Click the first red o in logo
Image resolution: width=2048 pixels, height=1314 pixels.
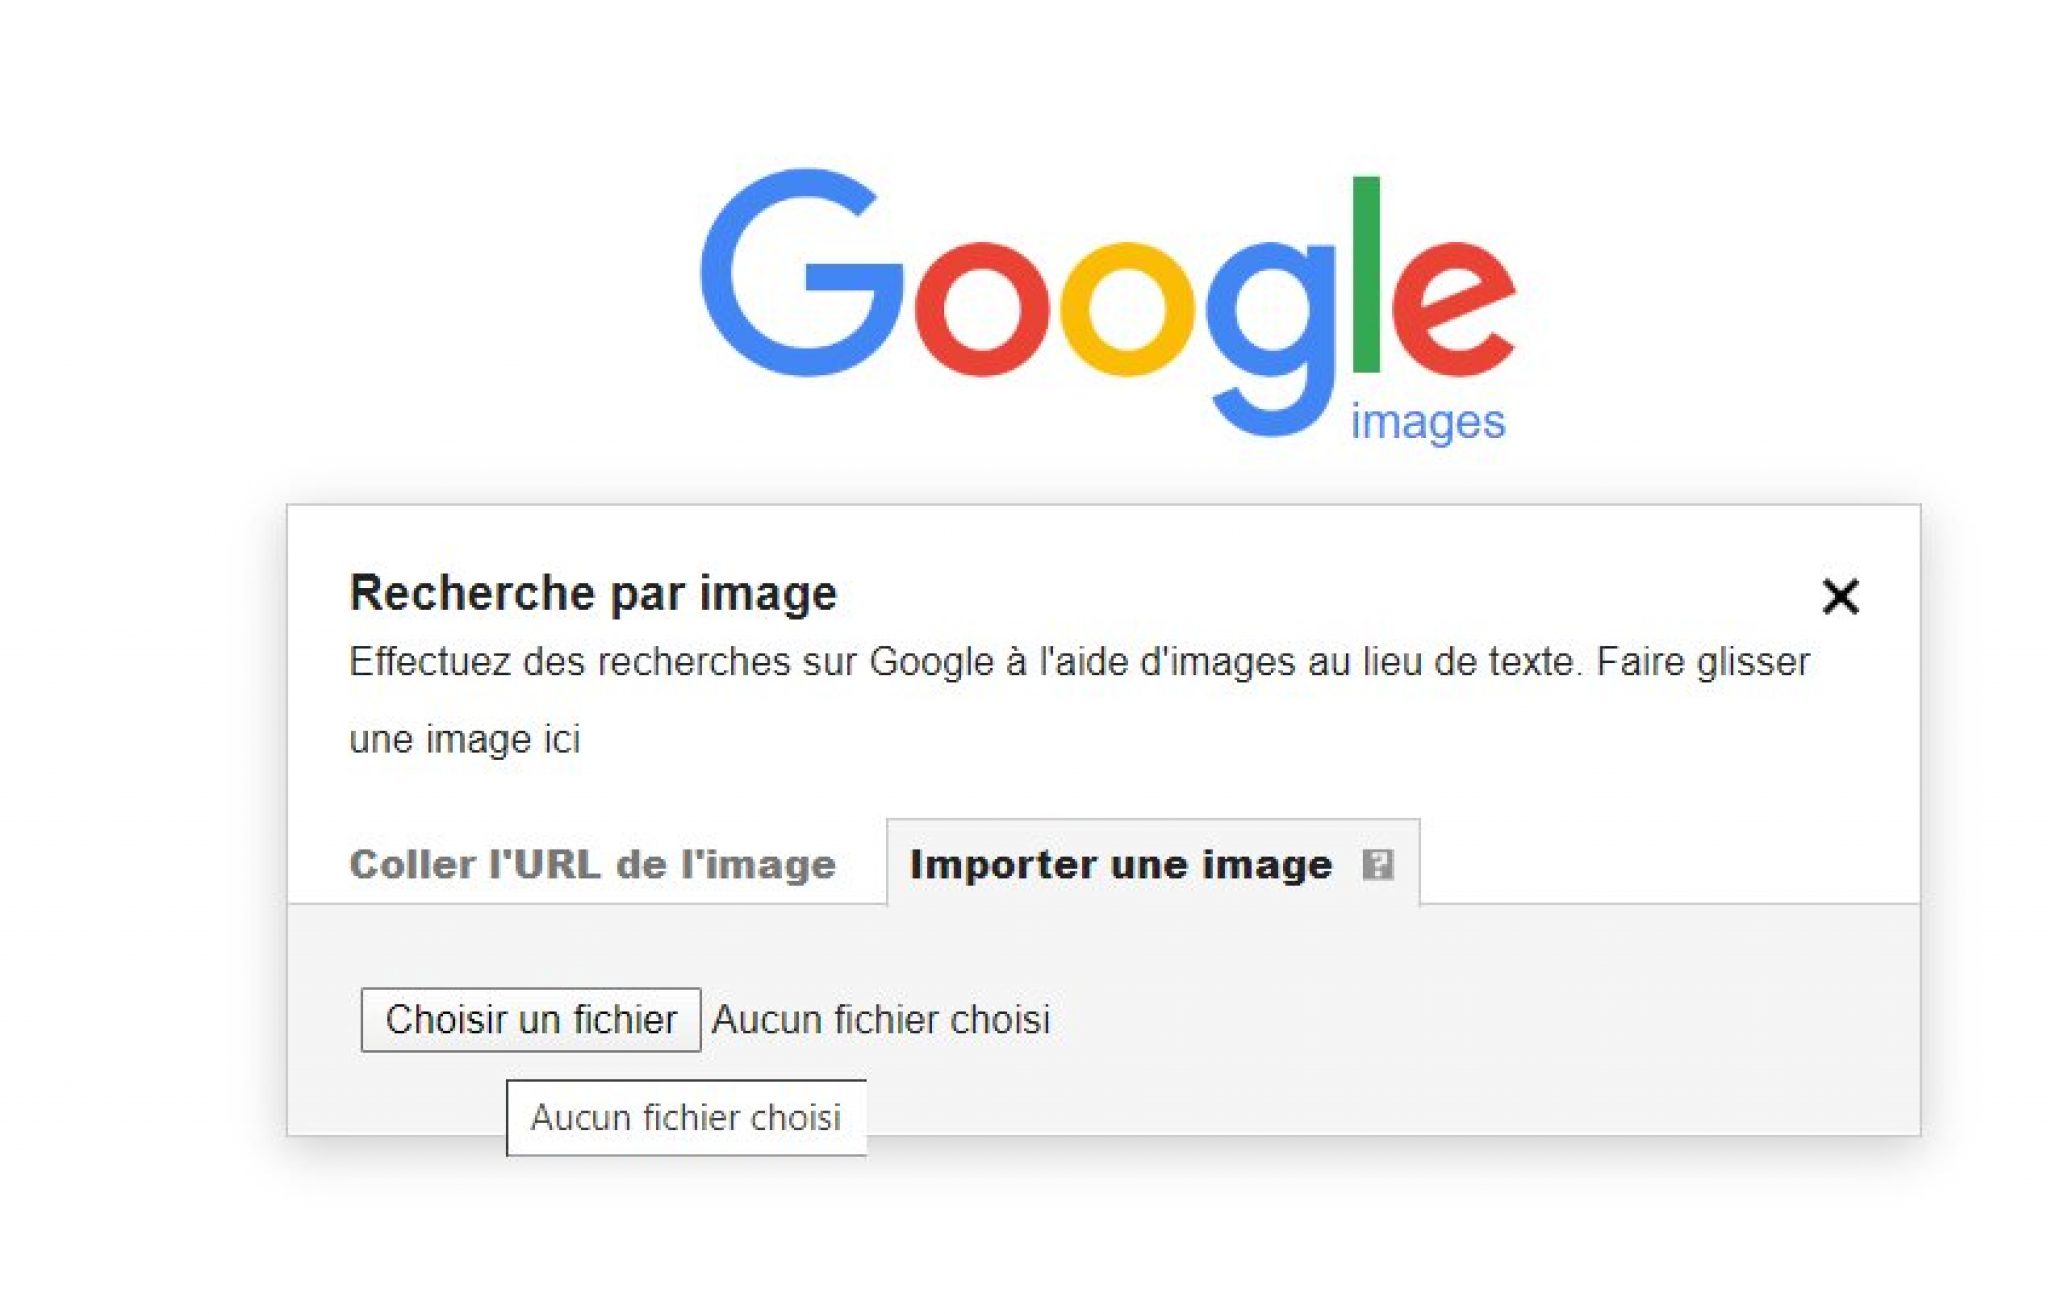(981, 309)
